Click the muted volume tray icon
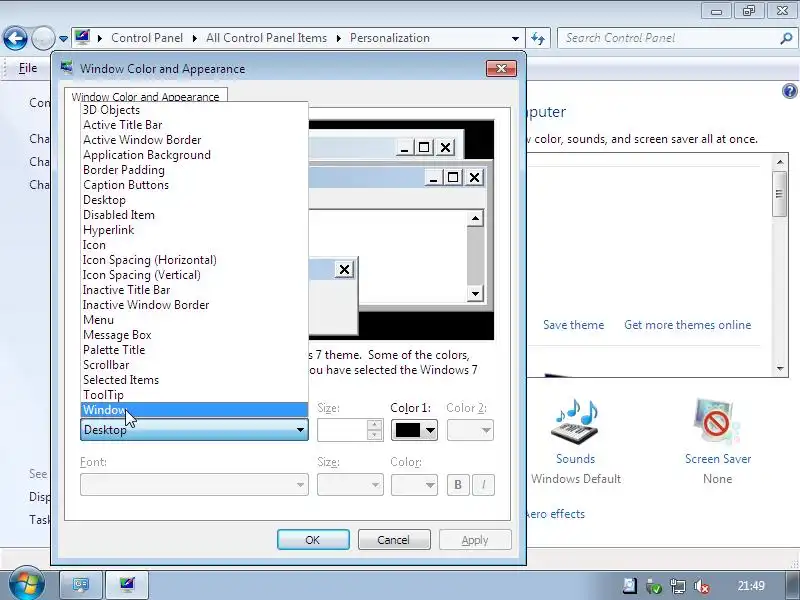 pyautogui.click(x=702, y=586)
